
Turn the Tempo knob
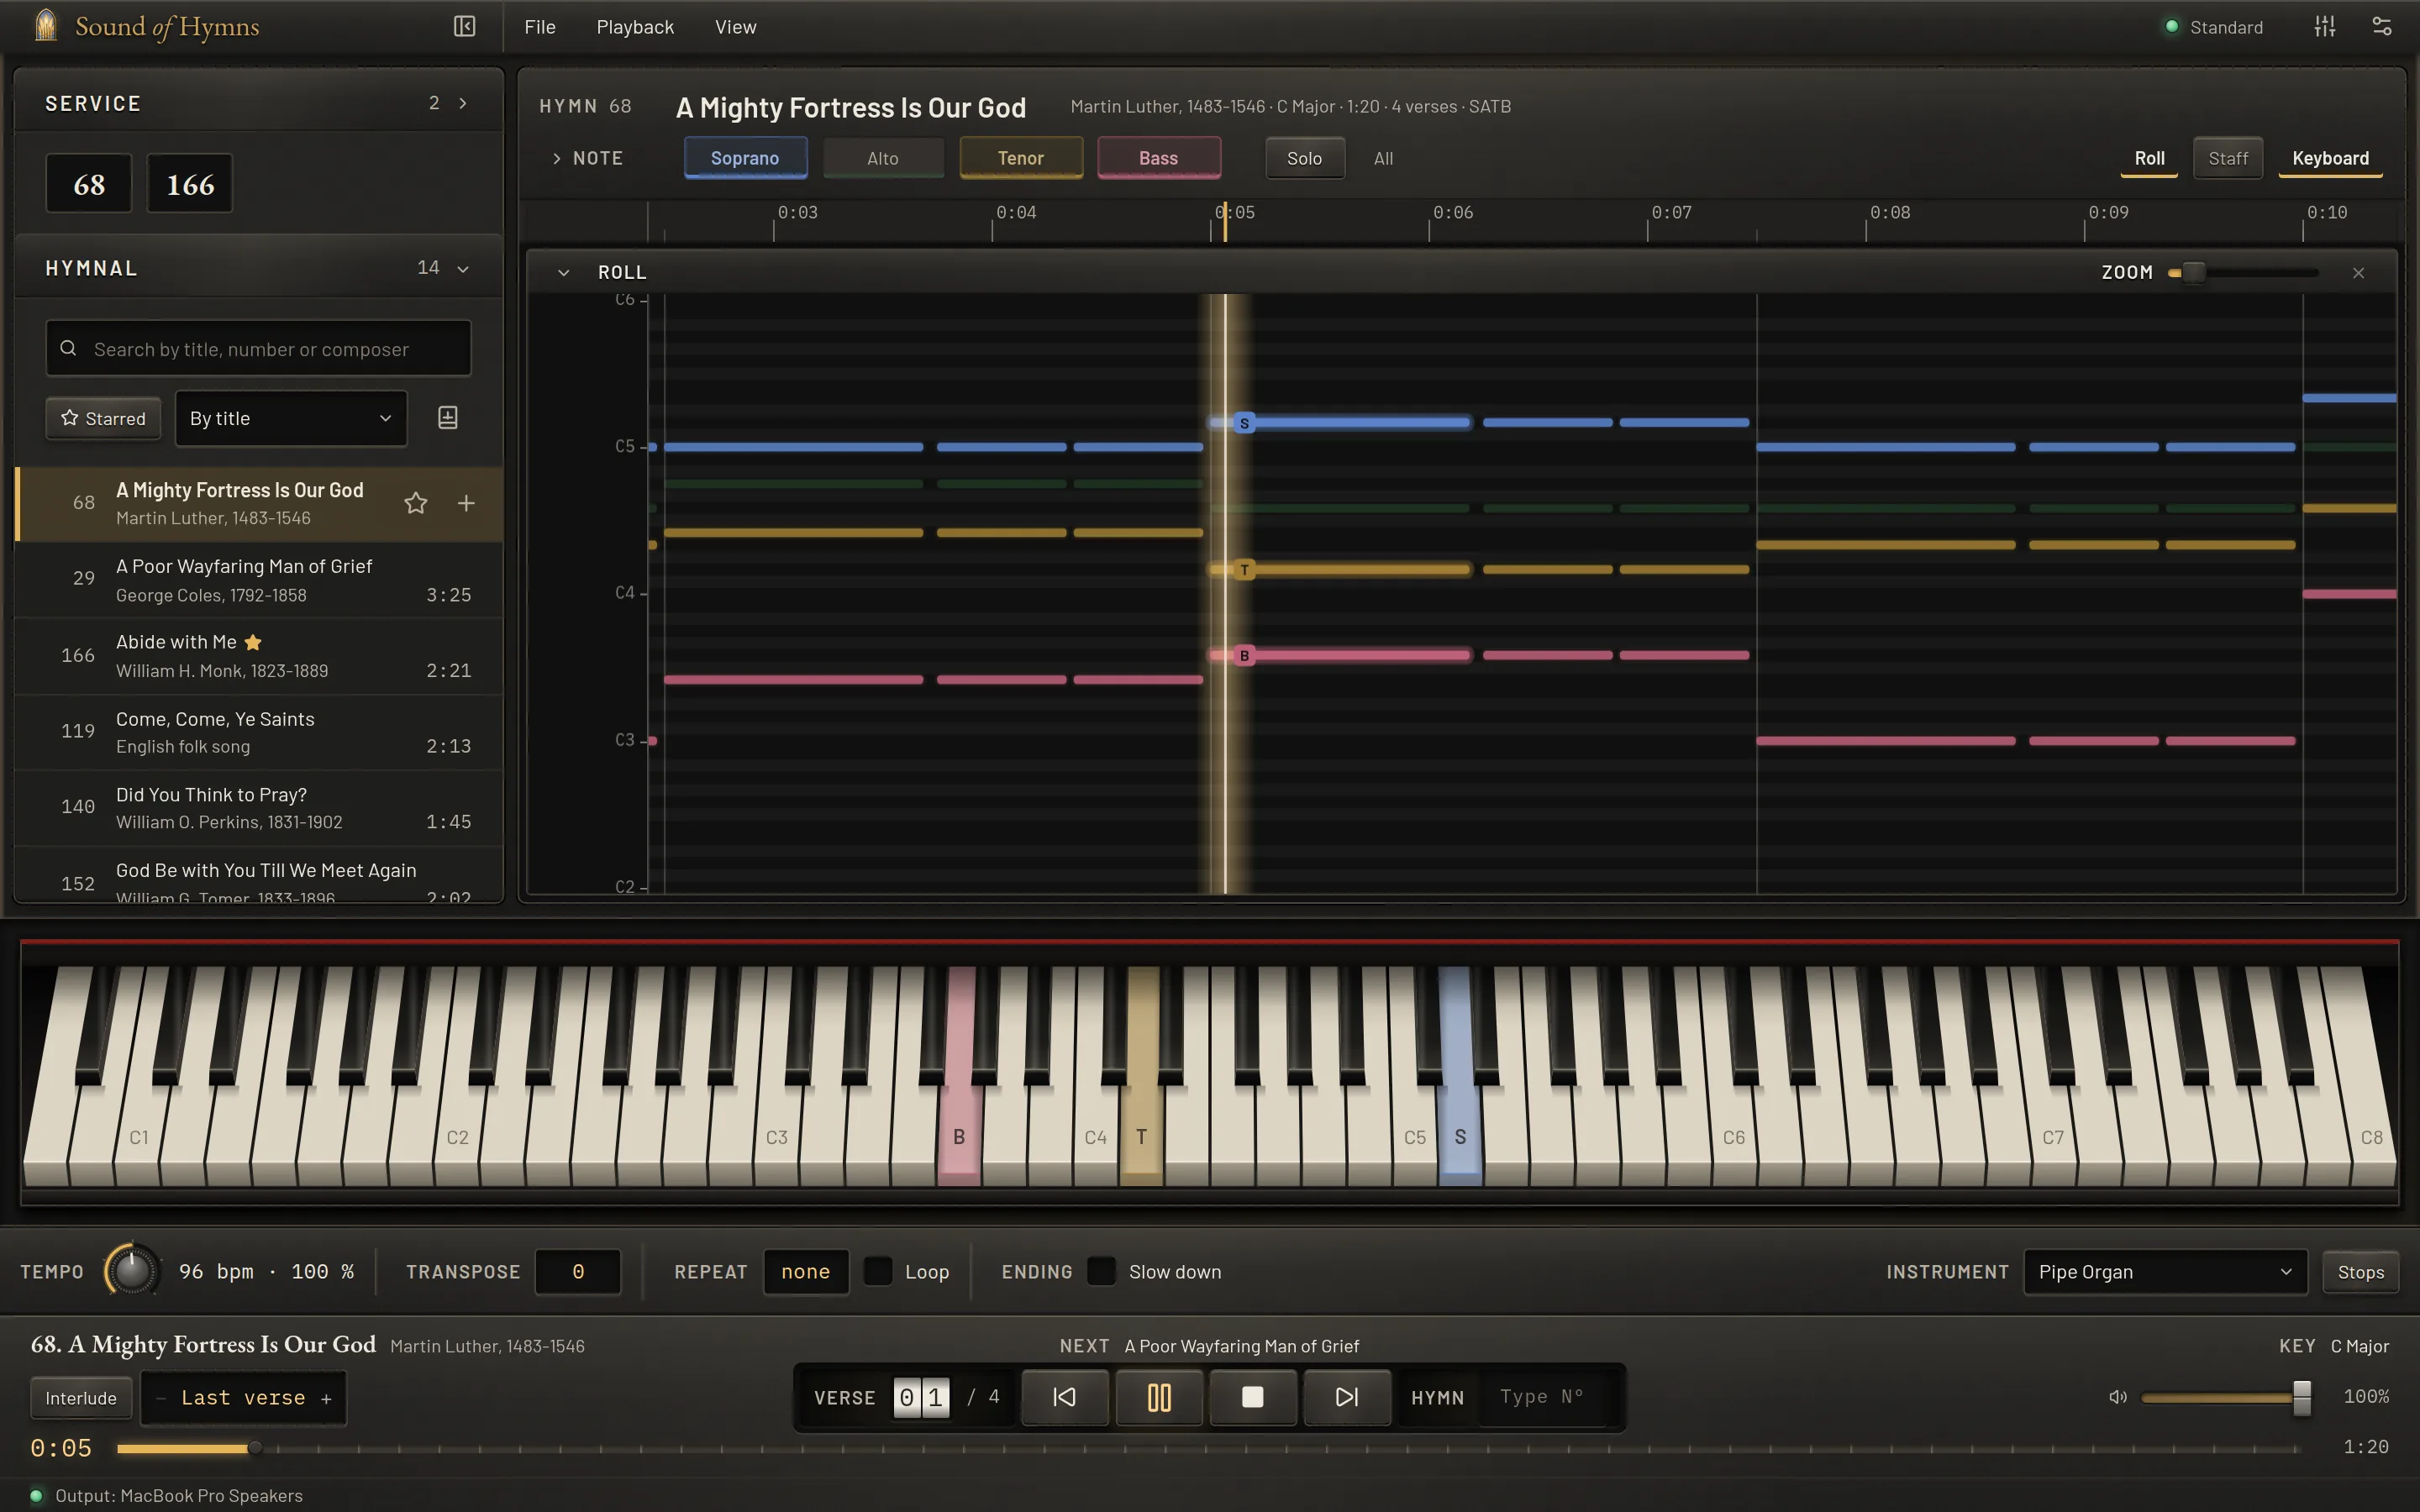point(132,1271)
